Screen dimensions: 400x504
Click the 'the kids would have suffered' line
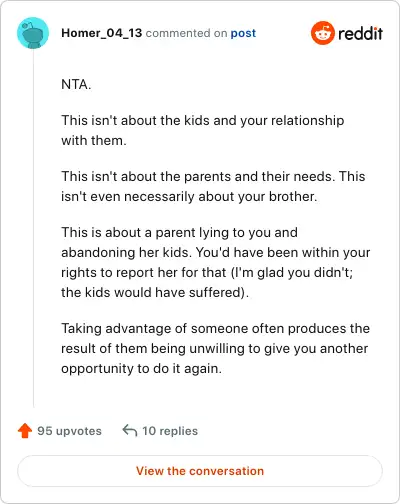click(x=155, y=292)
